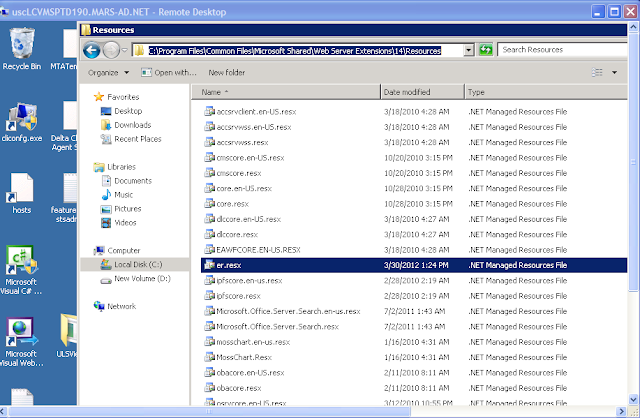Select Libraries in navigation pane
Screen dimensions: 640x418
coord(115,167)
